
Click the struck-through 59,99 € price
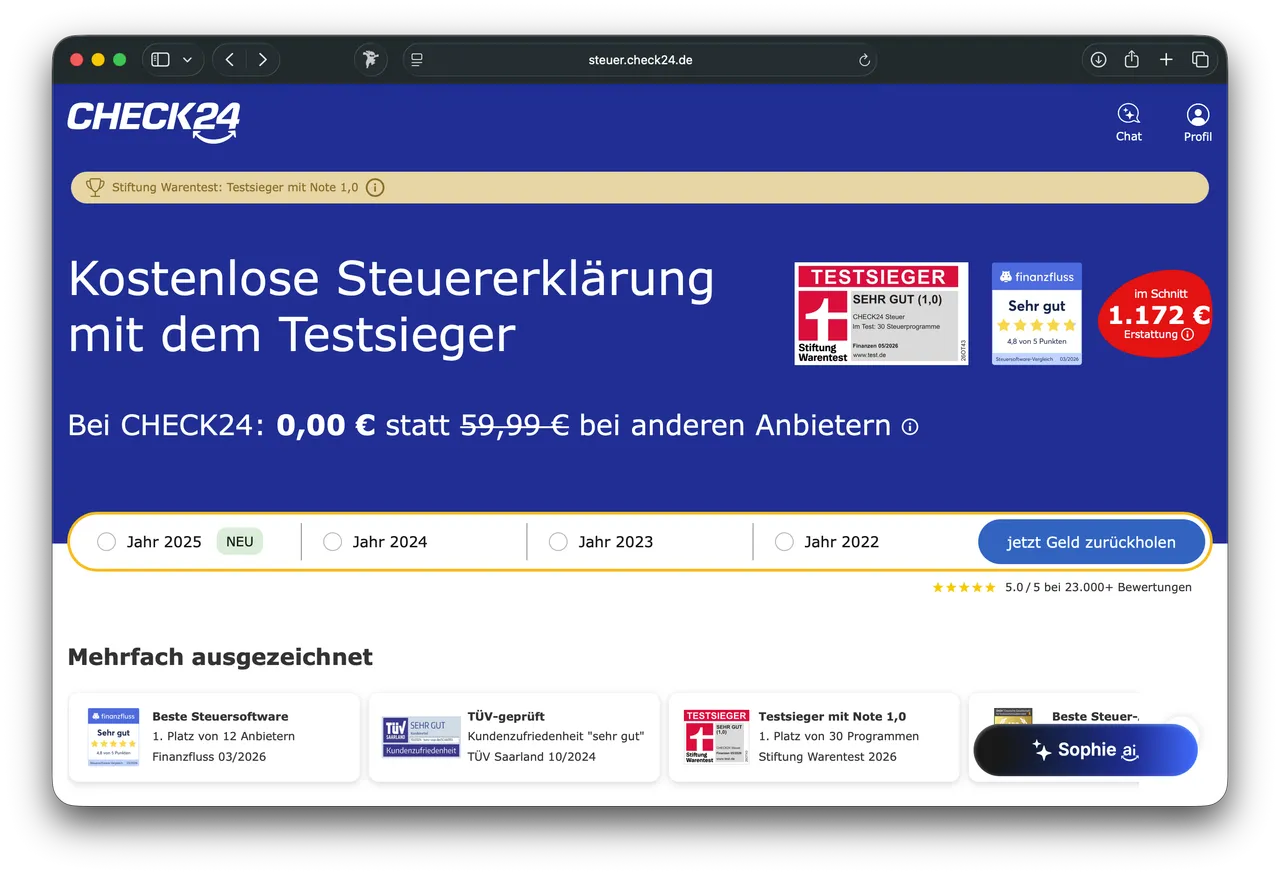click(x=514, y=426)
